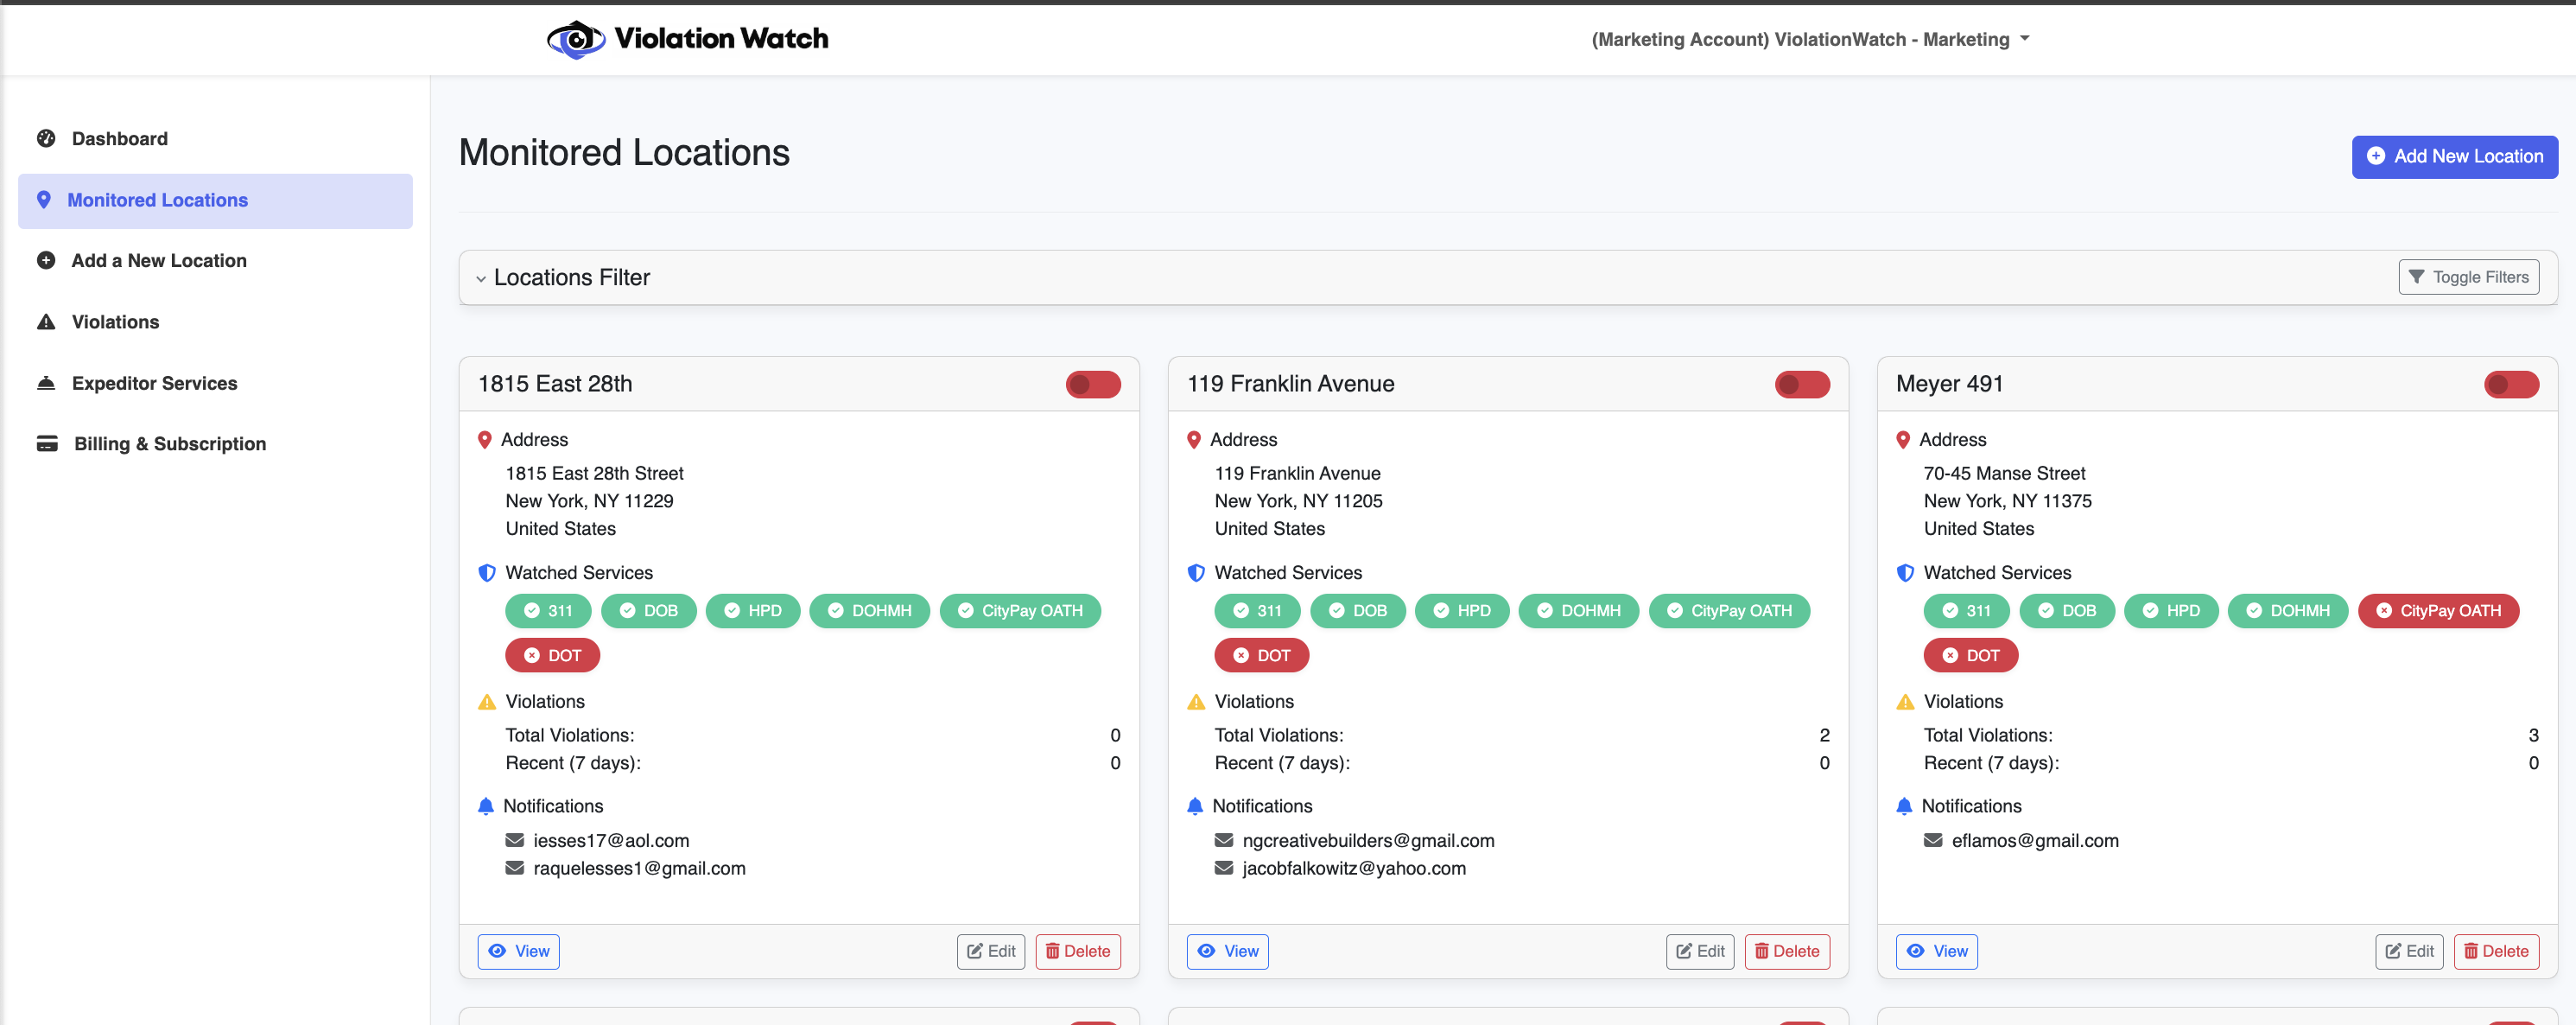Click the Billing & Subscription card icon
The height and width of the screenshot is (1025, 2576).
[47, 443]
